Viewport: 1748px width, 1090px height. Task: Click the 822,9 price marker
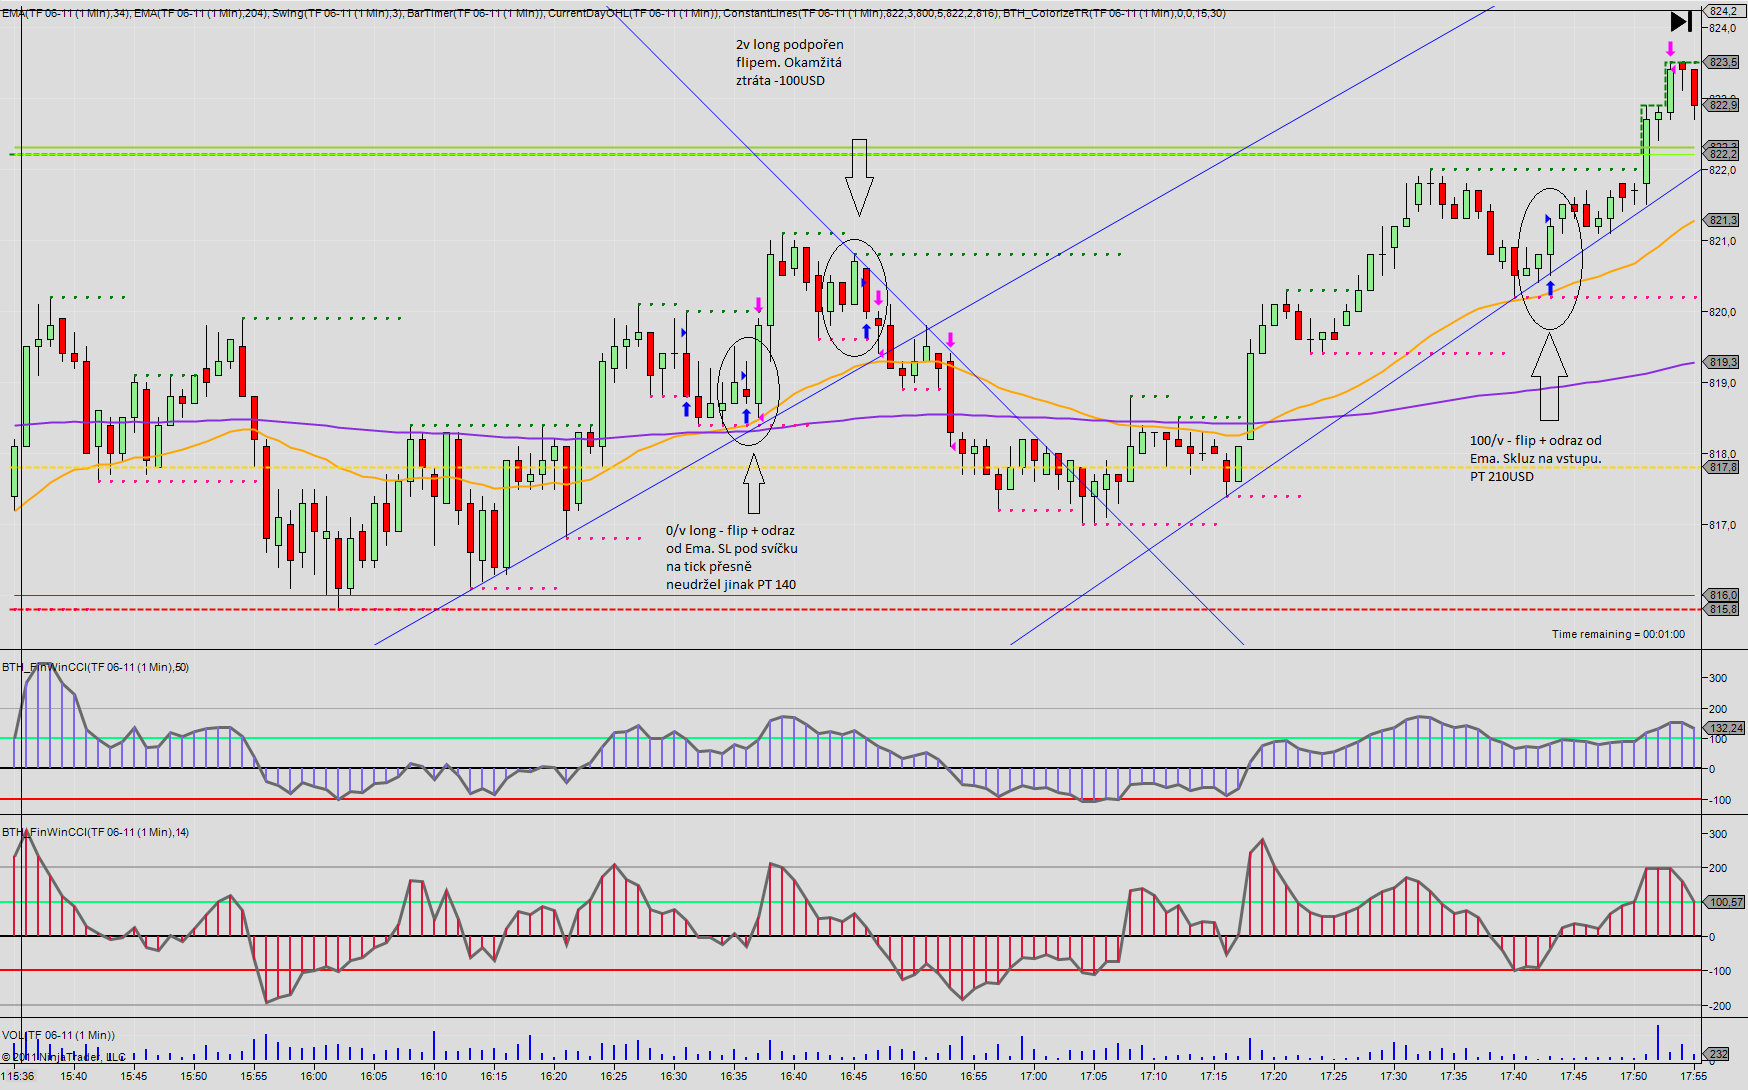click(x=1723, y=105)
